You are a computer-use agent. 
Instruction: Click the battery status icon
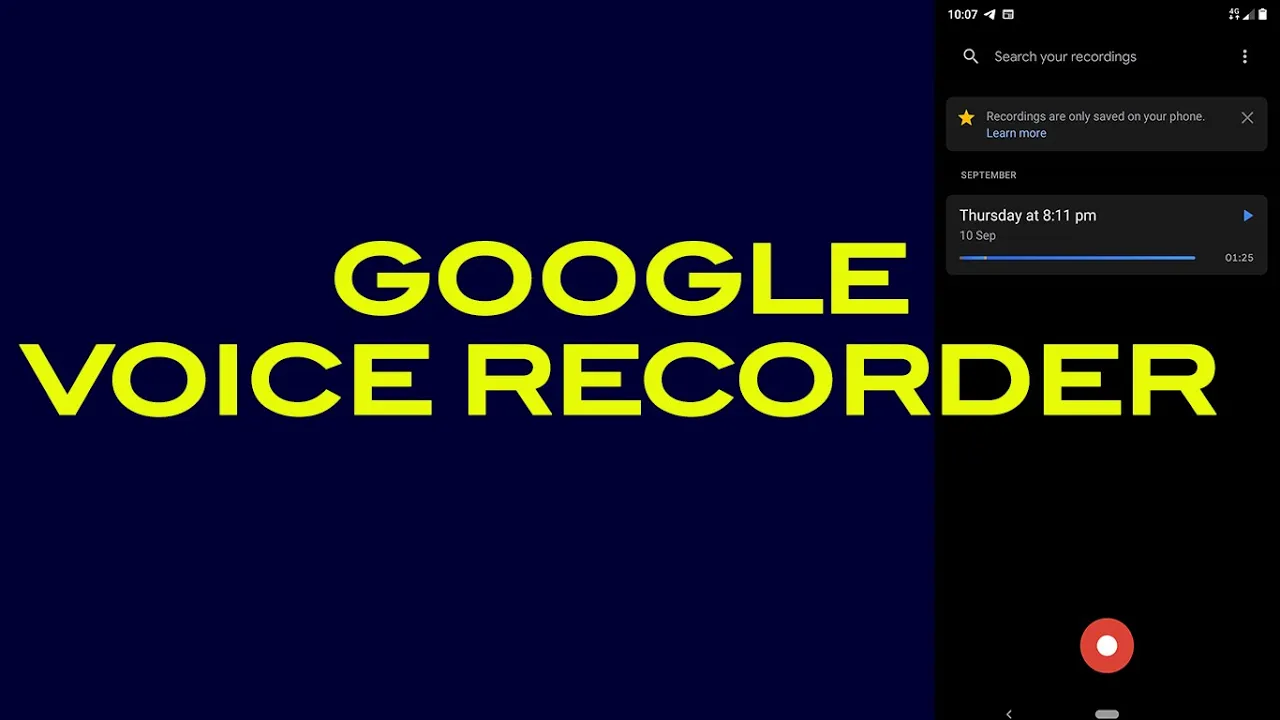[x=1263, y=15]
